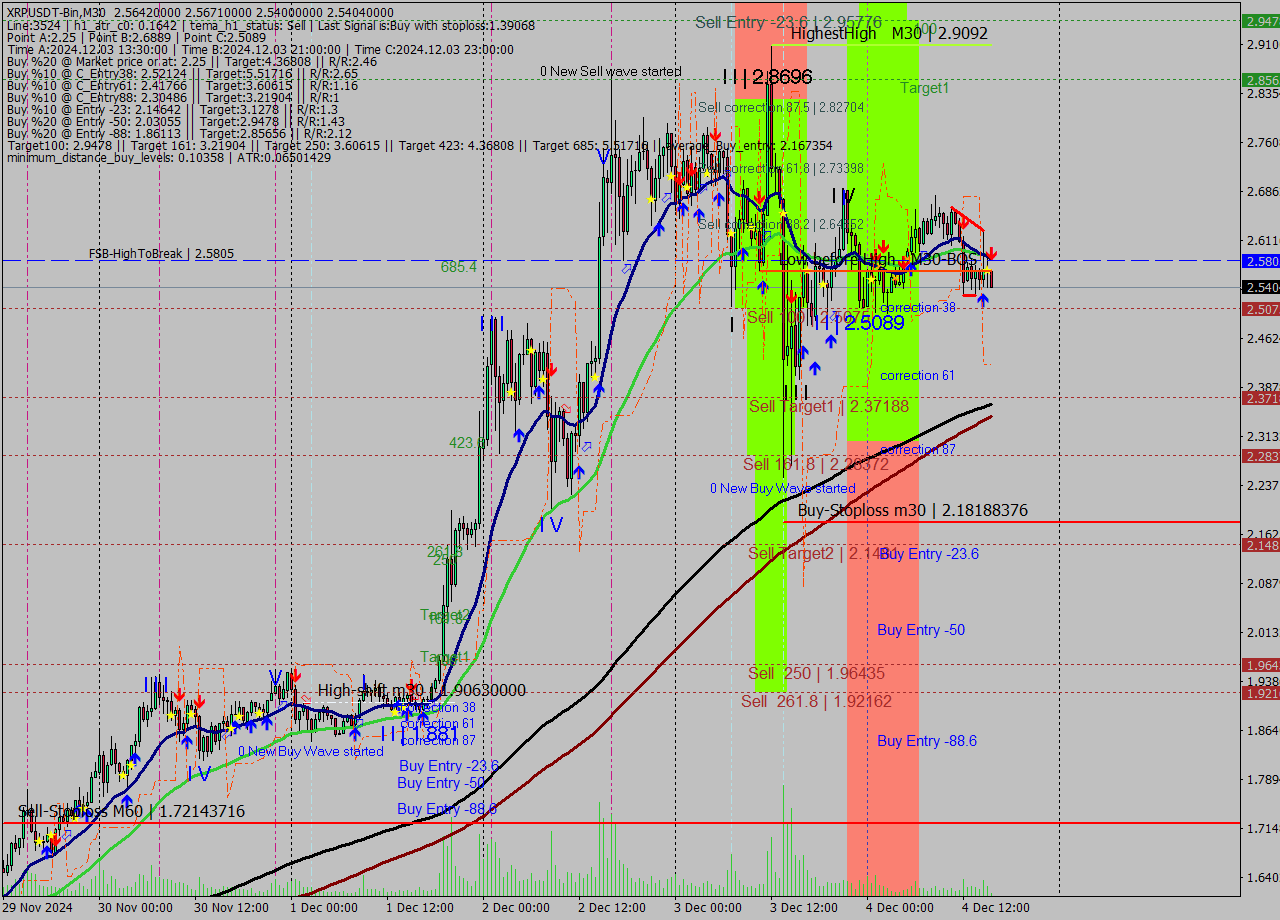Select the Sell Entry -23.6 label
The image size is (1280, 920).
pyautogui.click(x=788, y=21)
